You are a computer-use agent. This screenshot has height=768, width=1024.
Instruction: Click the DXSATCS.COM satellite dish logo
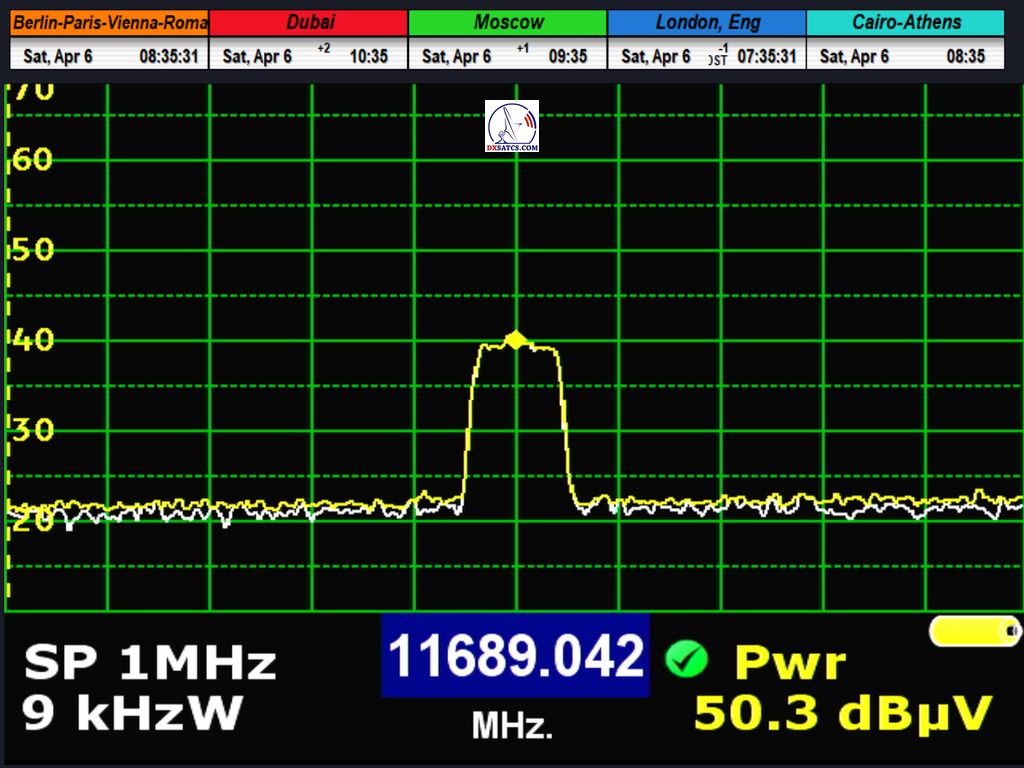click(512, 126)
